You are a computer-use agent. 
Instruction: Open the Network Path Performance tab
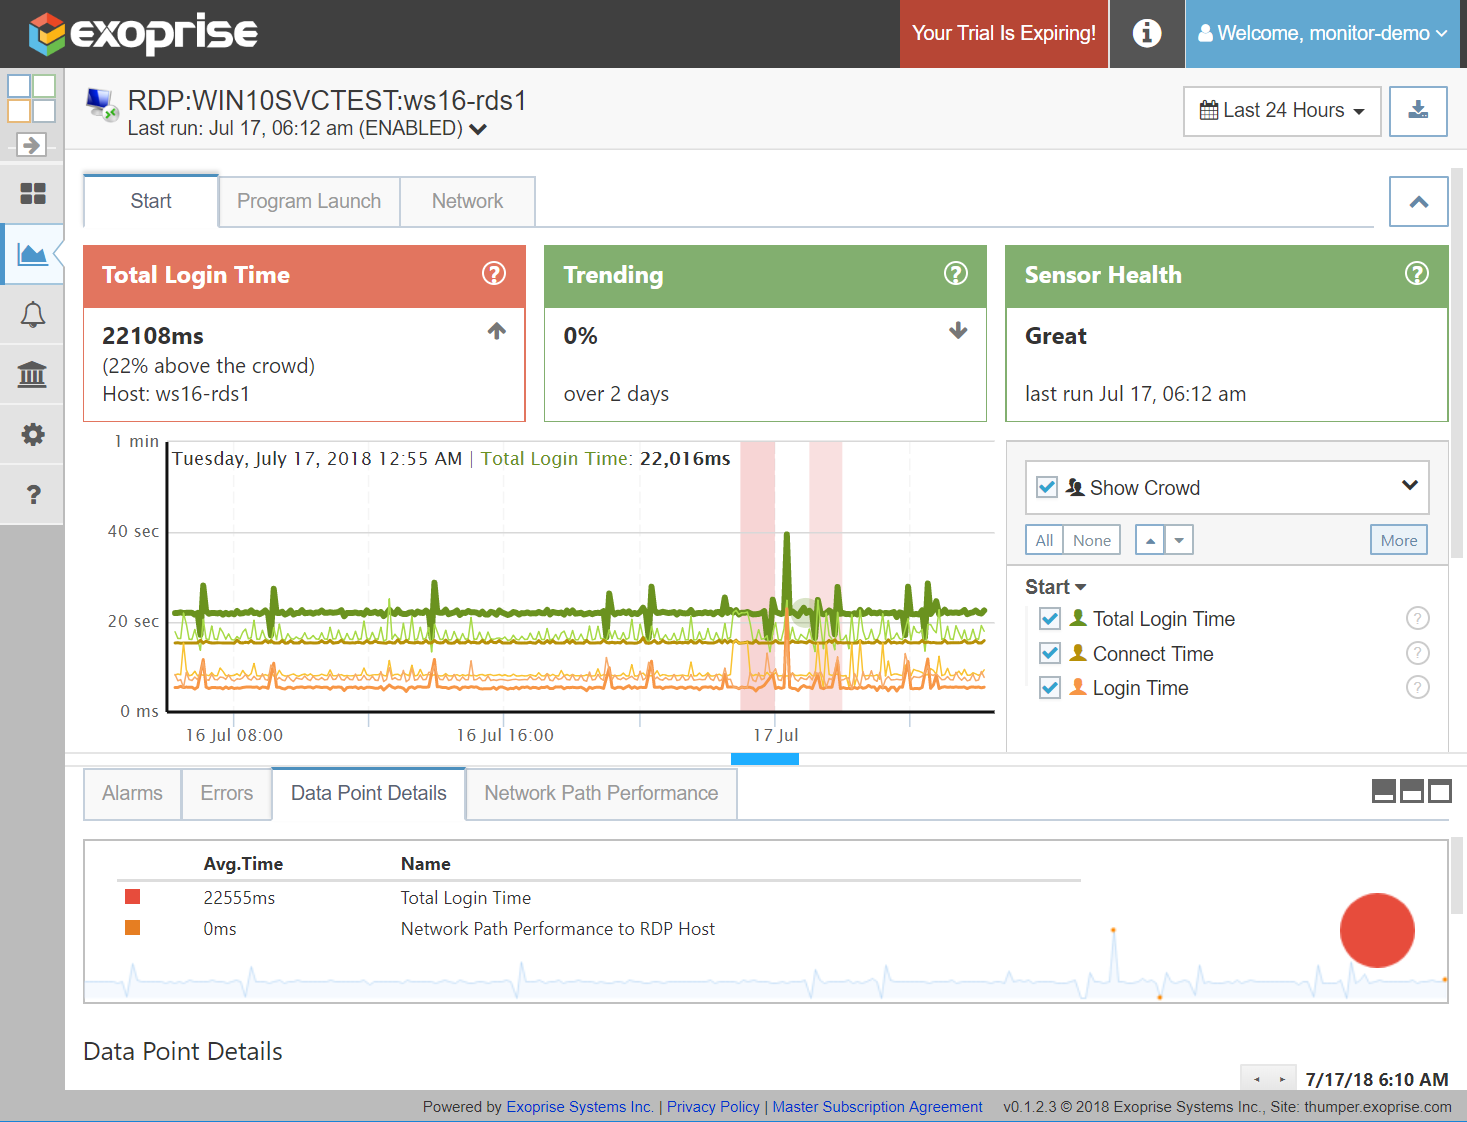pyautogui.click(x=601, y=793)
